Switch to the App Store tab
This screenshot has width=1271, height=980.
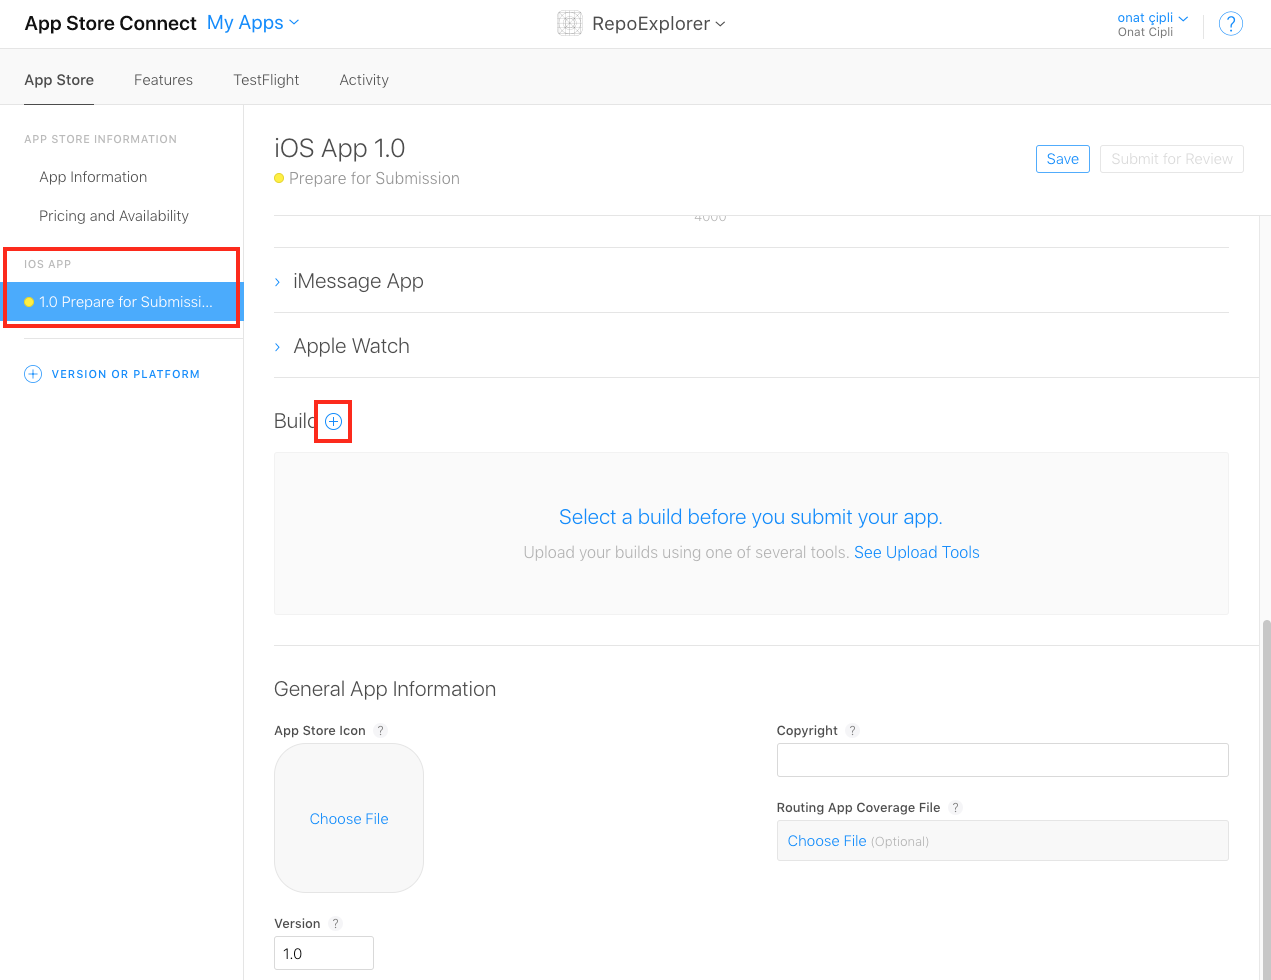click(x=59, y=80)
